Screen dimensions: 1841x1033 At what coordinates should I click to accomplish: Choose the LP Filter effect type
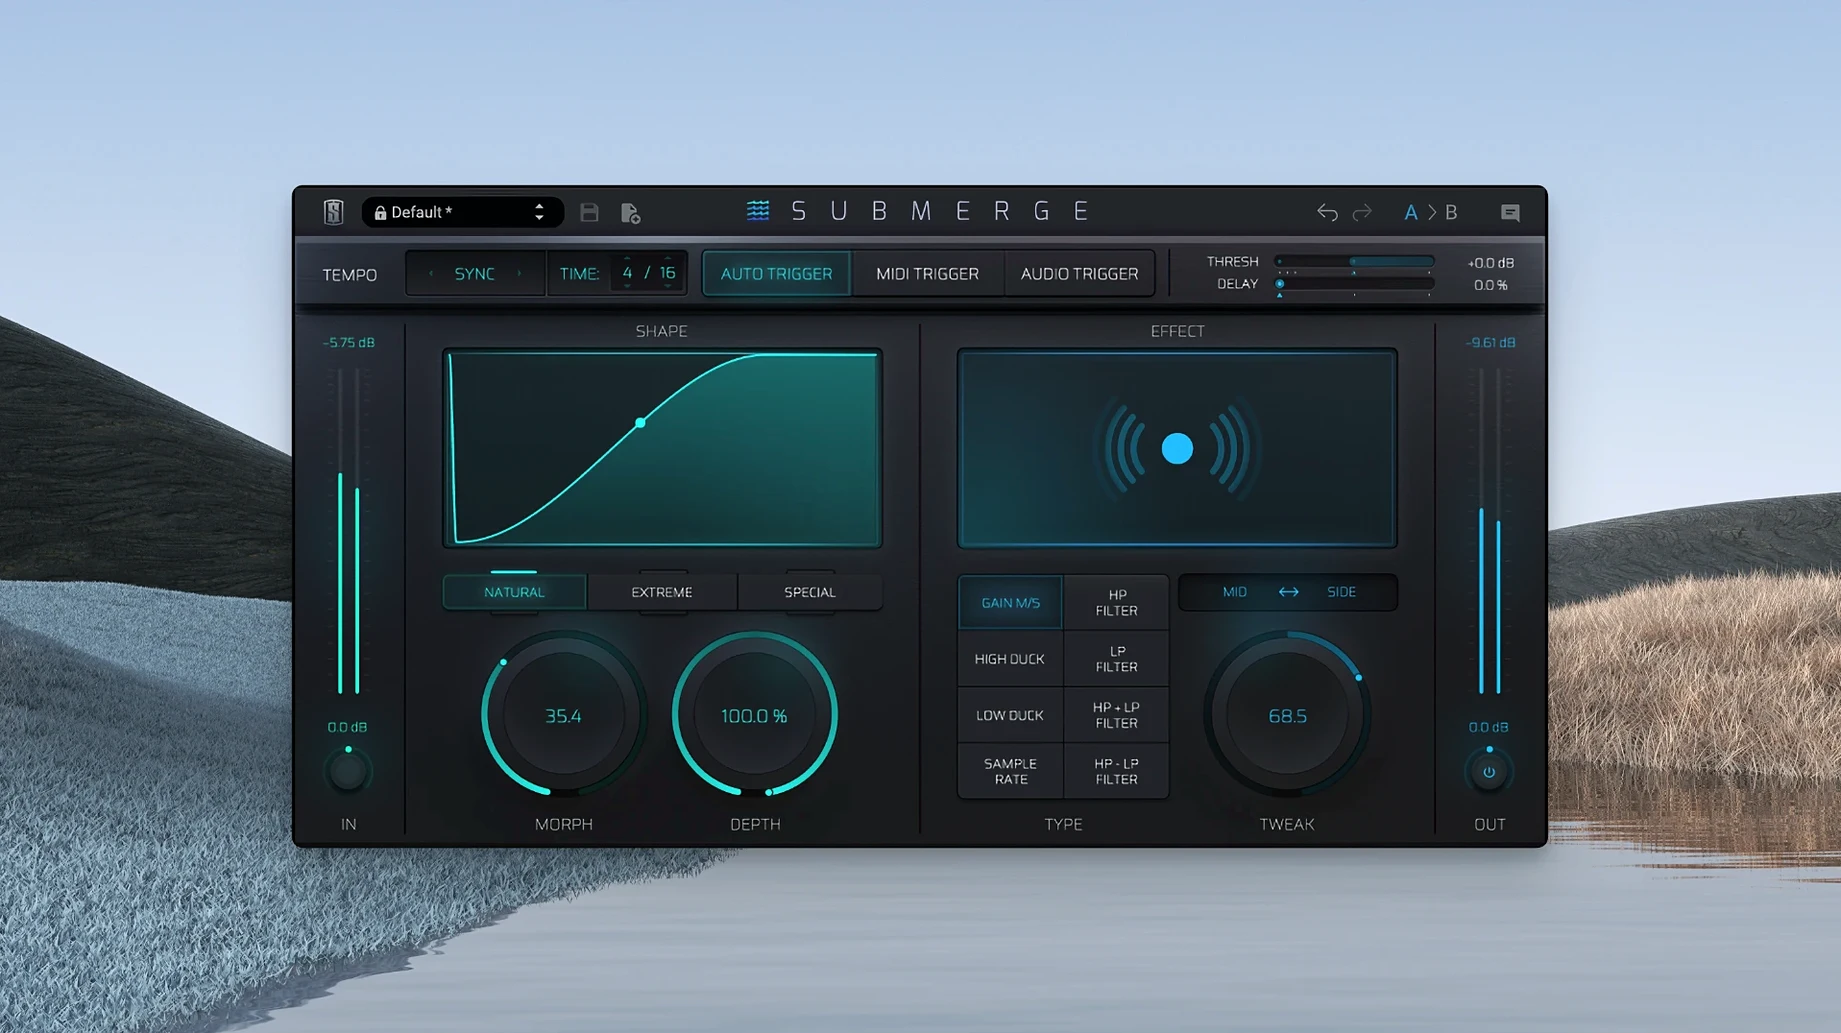pyautogui.click(x=1116, y=659)
